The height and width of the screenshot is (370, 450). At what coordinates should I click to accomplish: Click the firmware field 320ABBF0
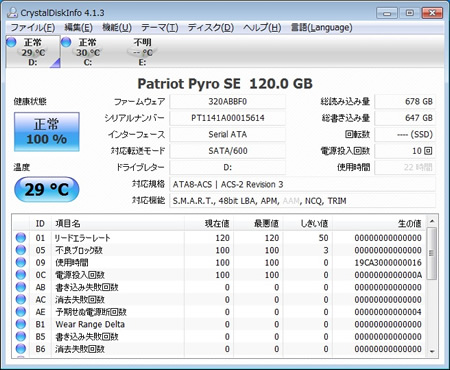228,101
